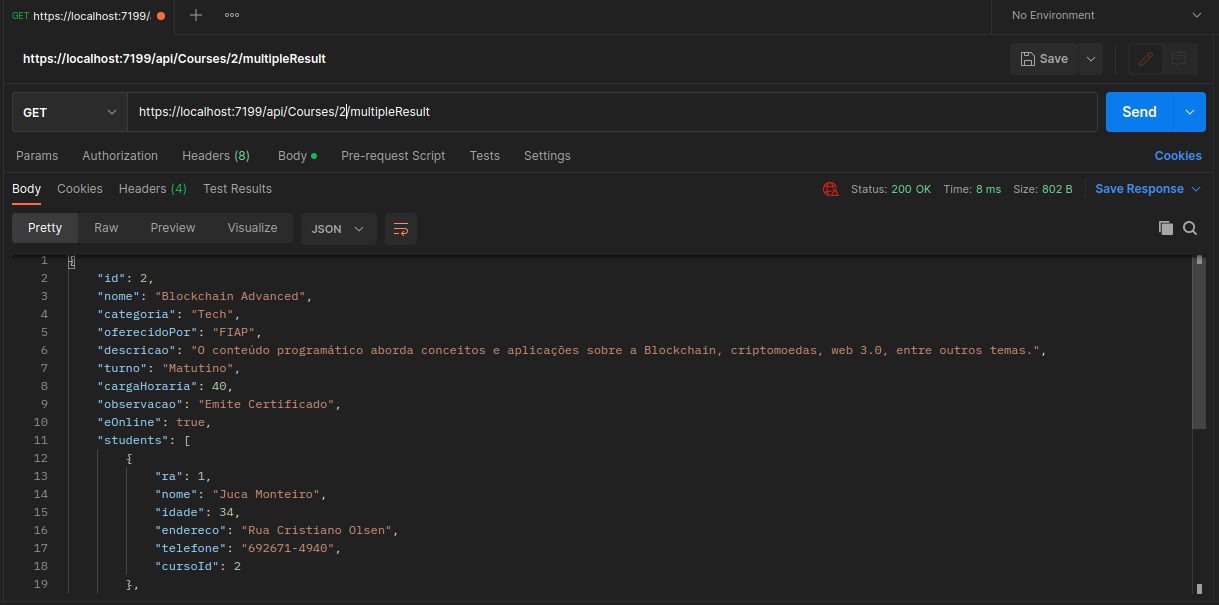This screenshot has width=1219, height=605.
Task: Click the "Tech" categoria value
Action: (212, 314)
